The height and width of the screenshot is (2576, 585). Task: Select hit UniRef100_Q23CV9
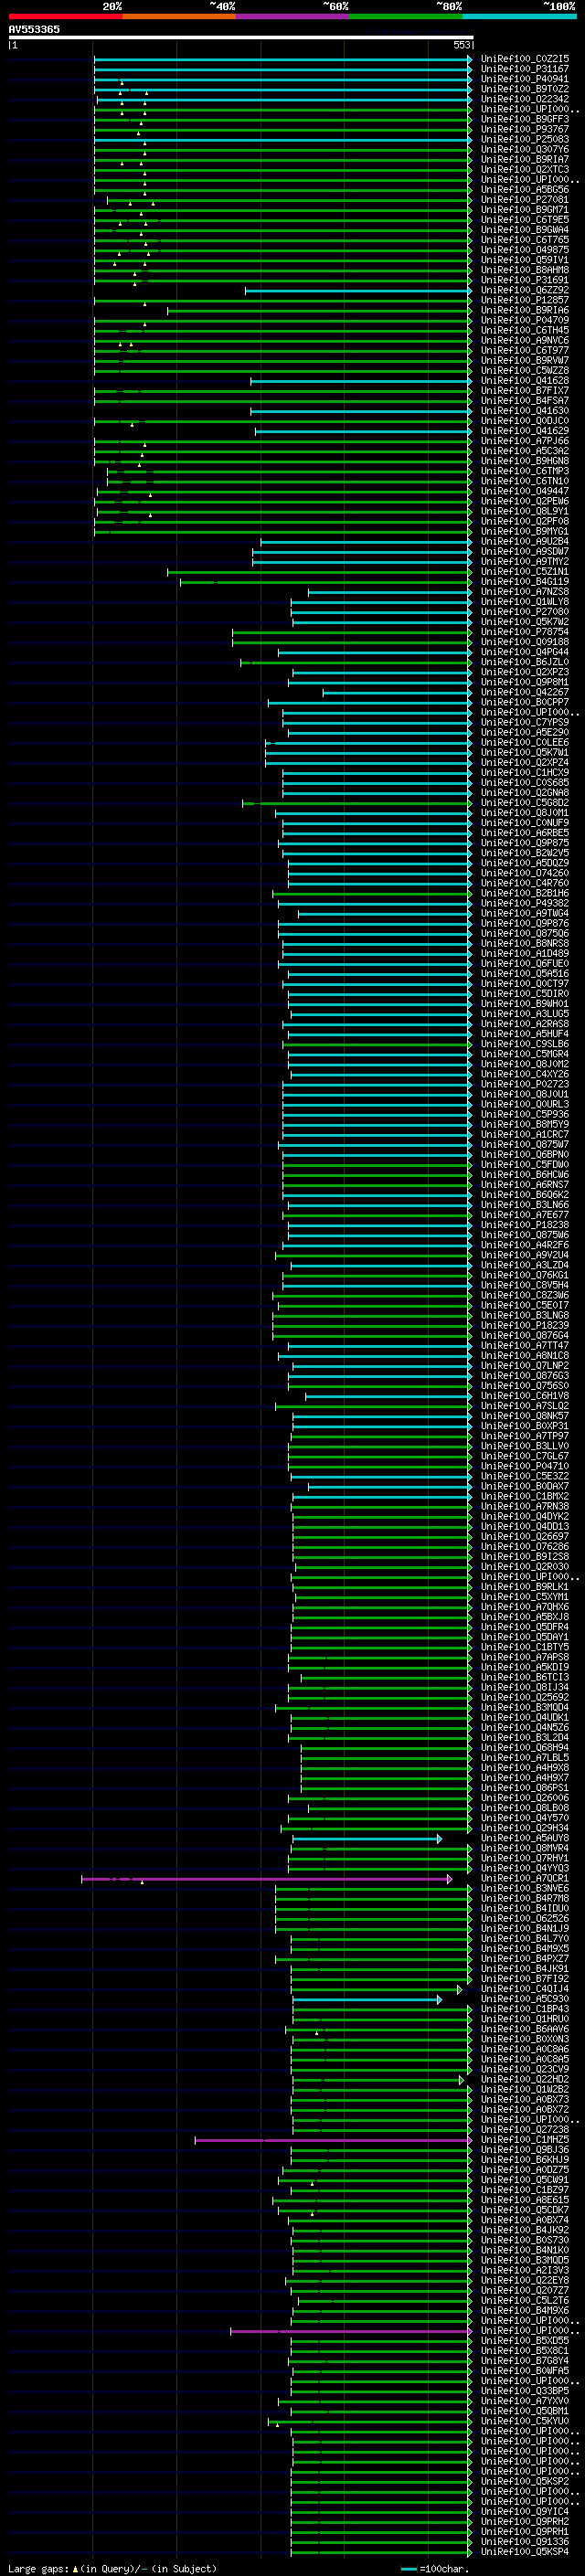tap(524, 2070)
